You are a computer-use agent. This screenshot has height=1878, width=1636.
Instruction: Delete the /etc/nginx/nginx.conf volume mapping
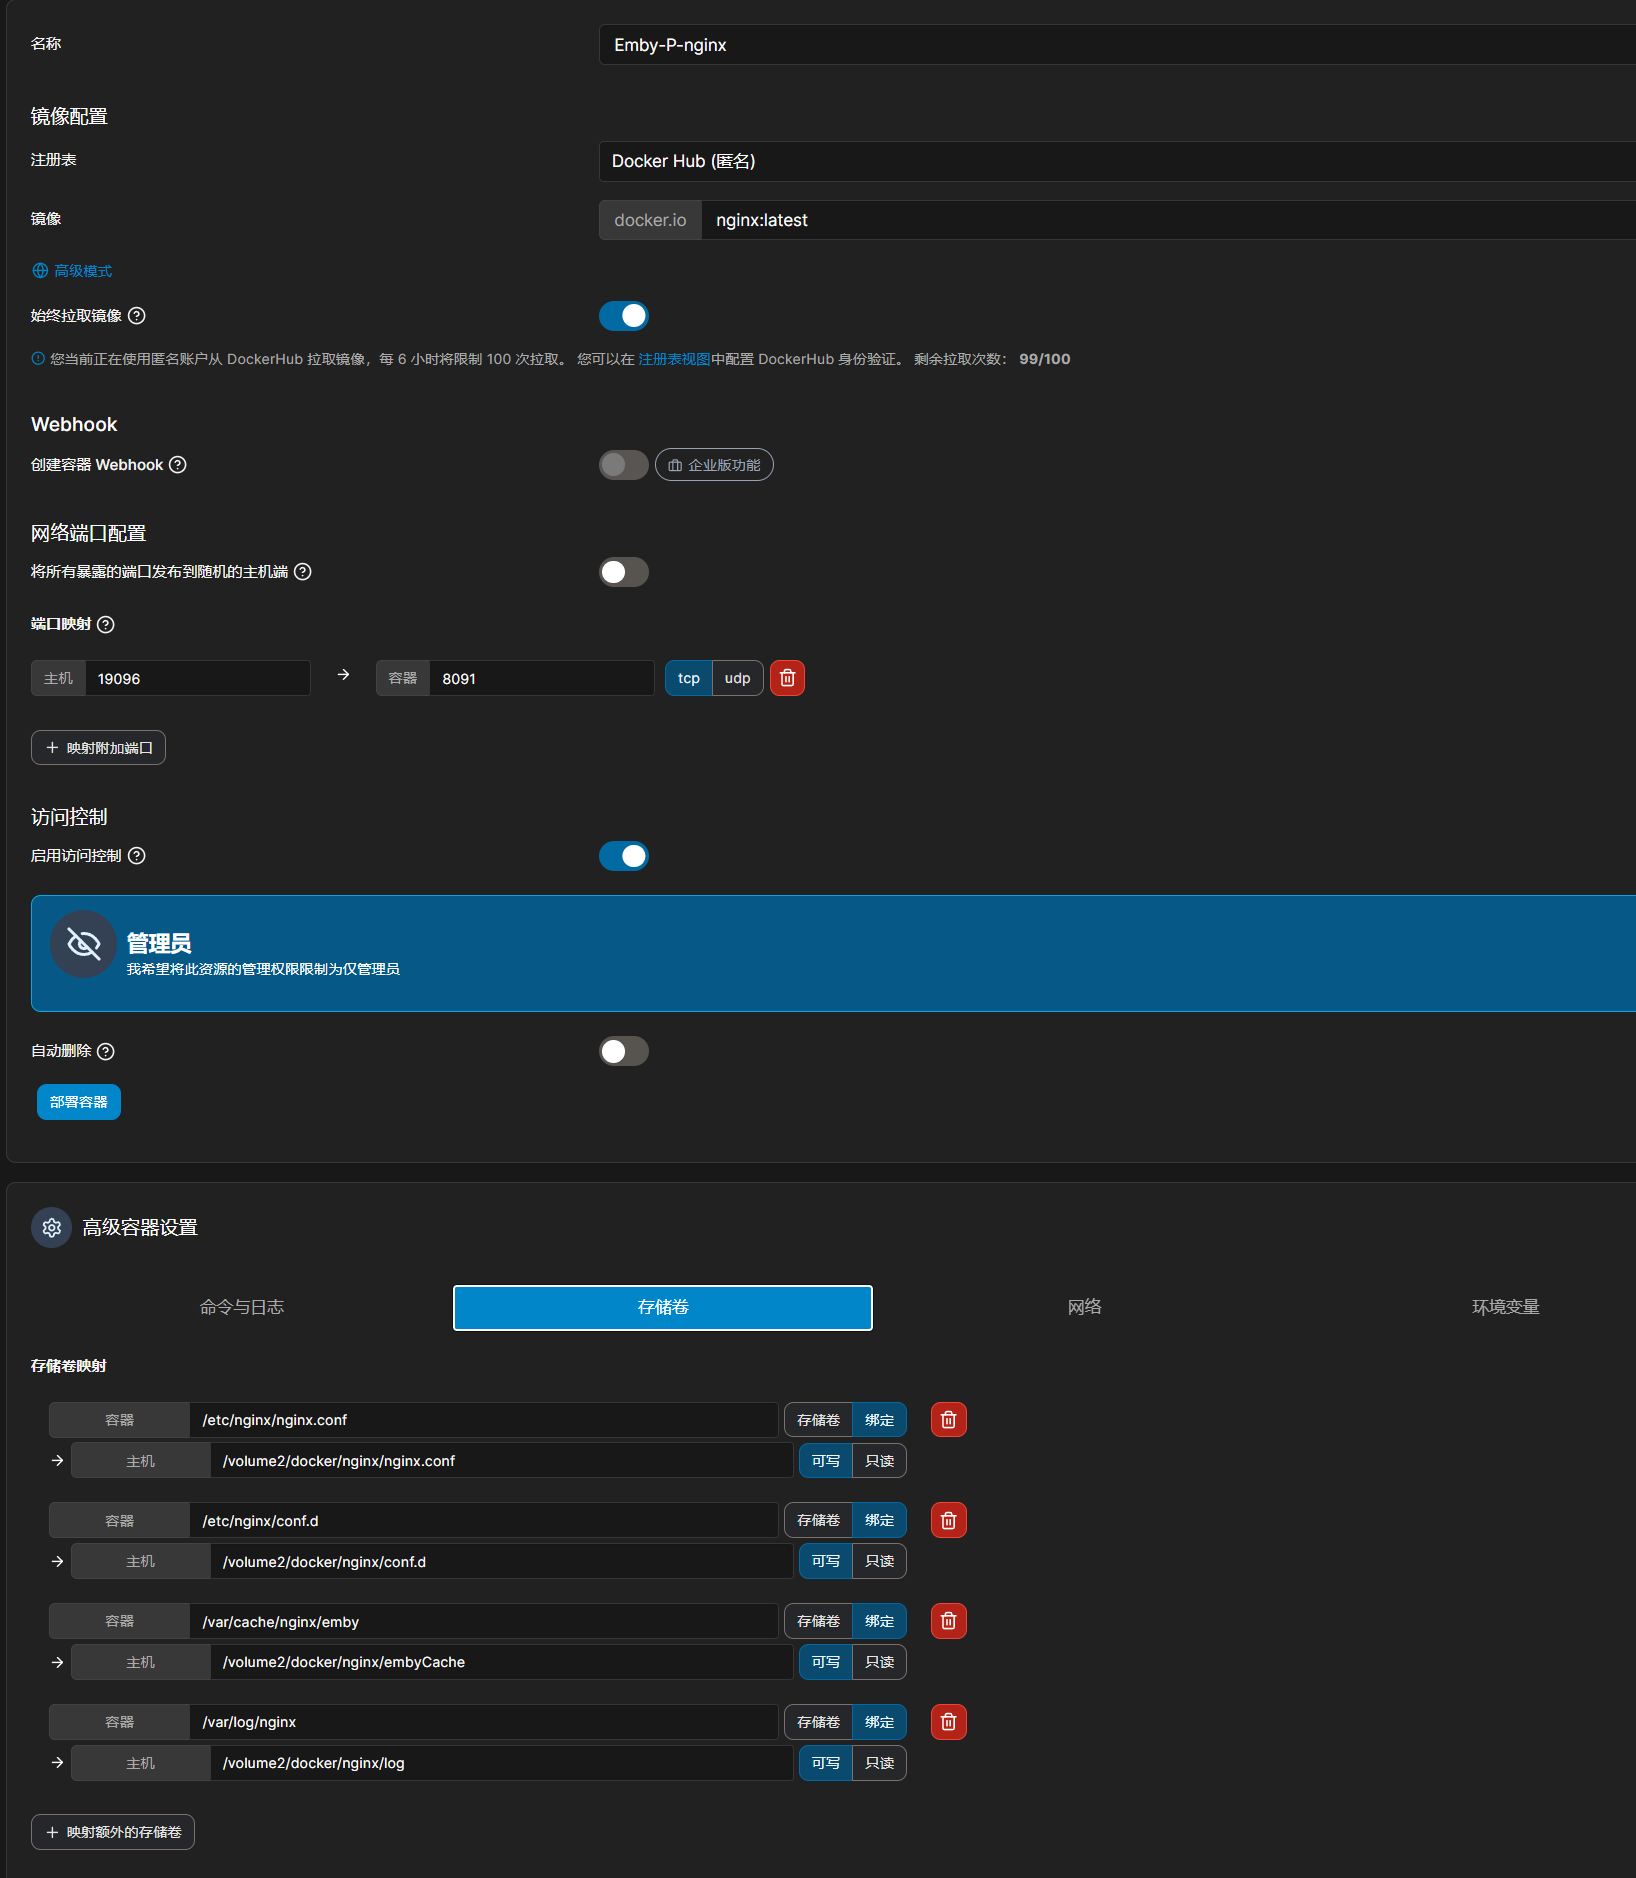(x=949, y=1420)
